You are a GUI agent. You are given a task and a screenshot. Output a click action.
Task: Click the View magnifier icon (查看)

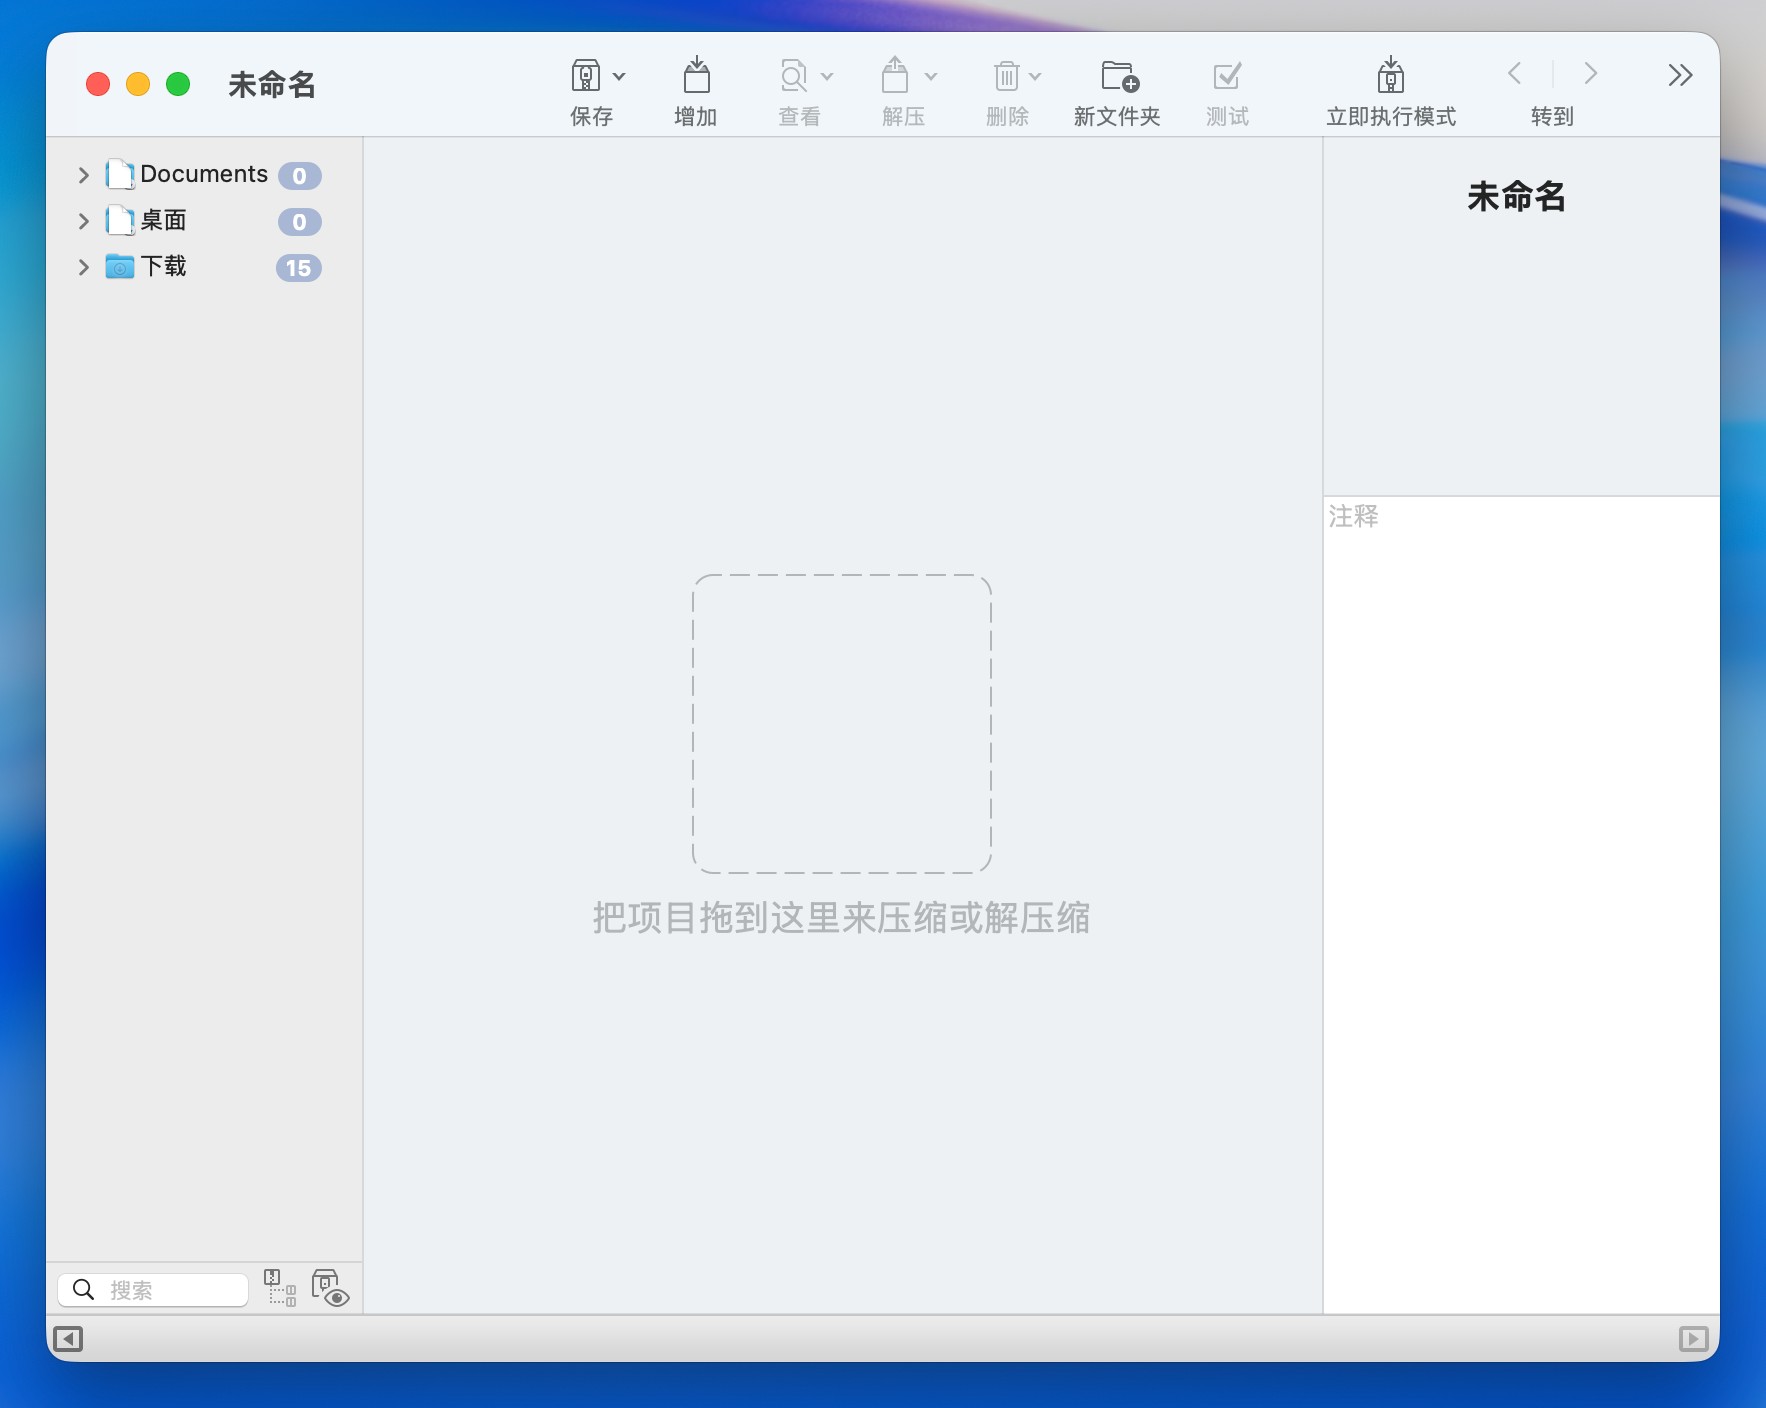[793, 76]
